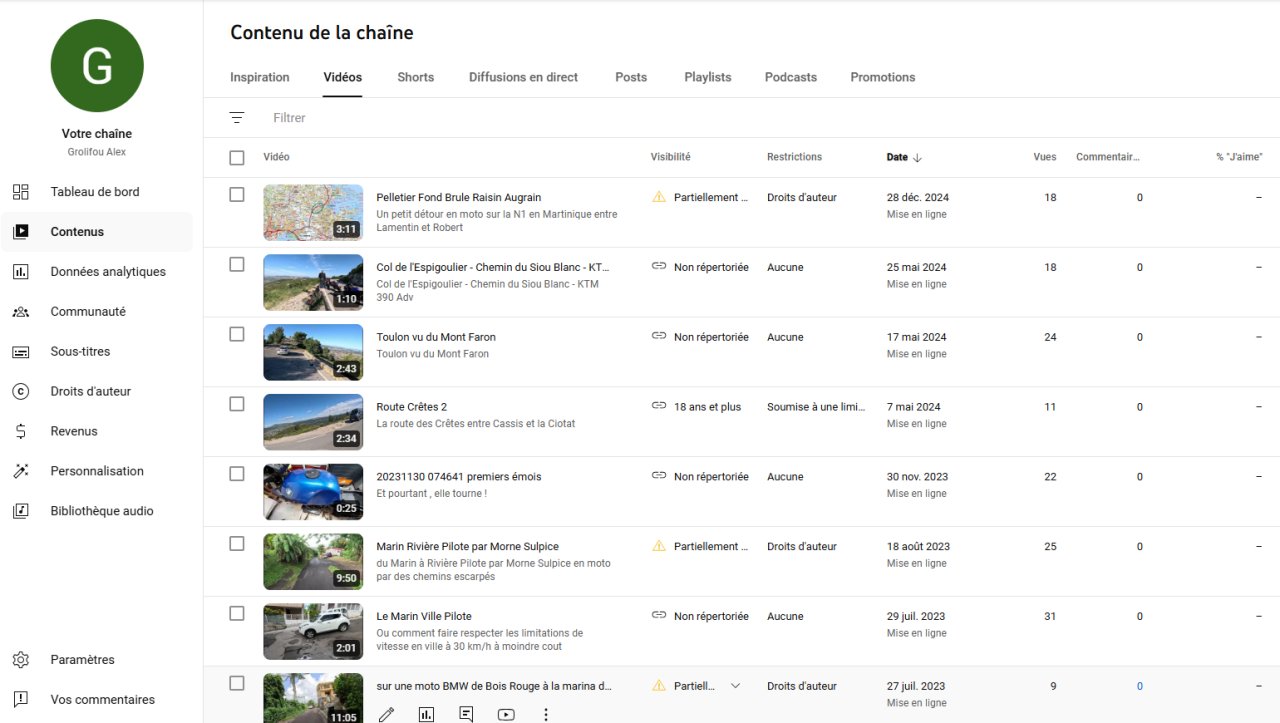Open visibility setting of Le Marin Ville Pilote
The image size is (1280, 723).
[x=710, y=616]
